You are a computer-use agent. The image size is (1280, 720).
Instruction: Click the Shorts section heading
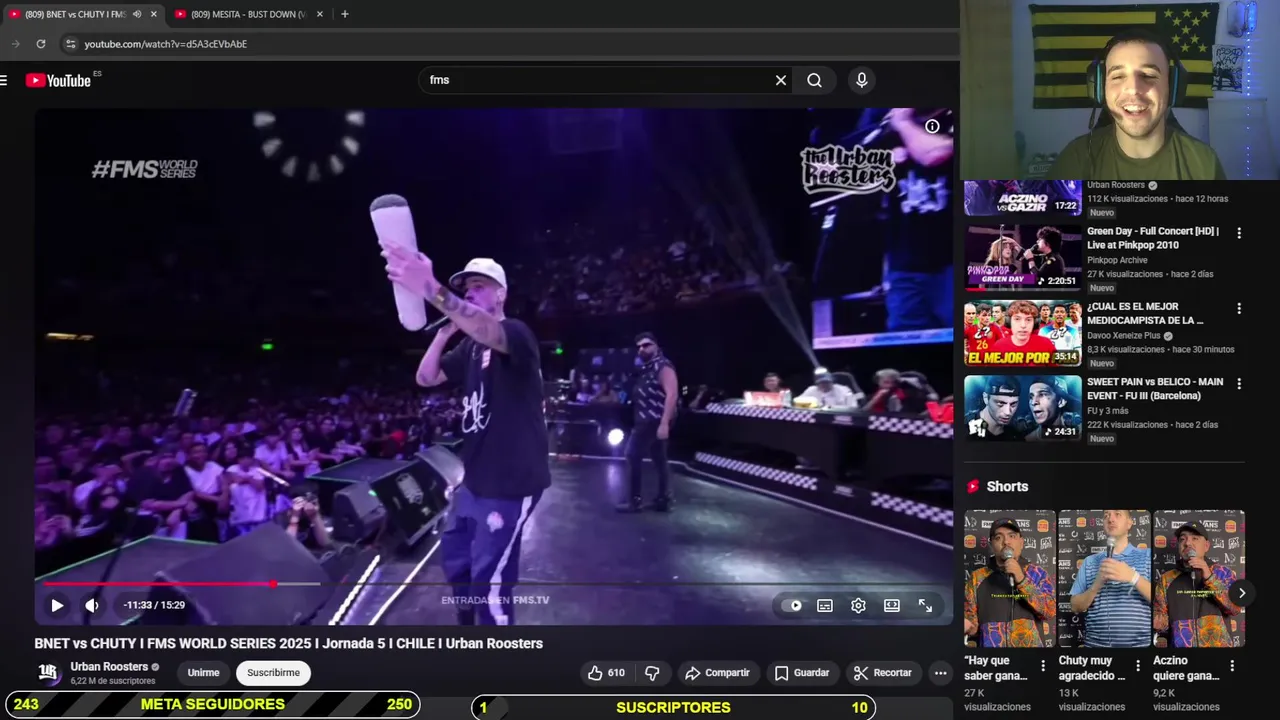(1007, 486)
